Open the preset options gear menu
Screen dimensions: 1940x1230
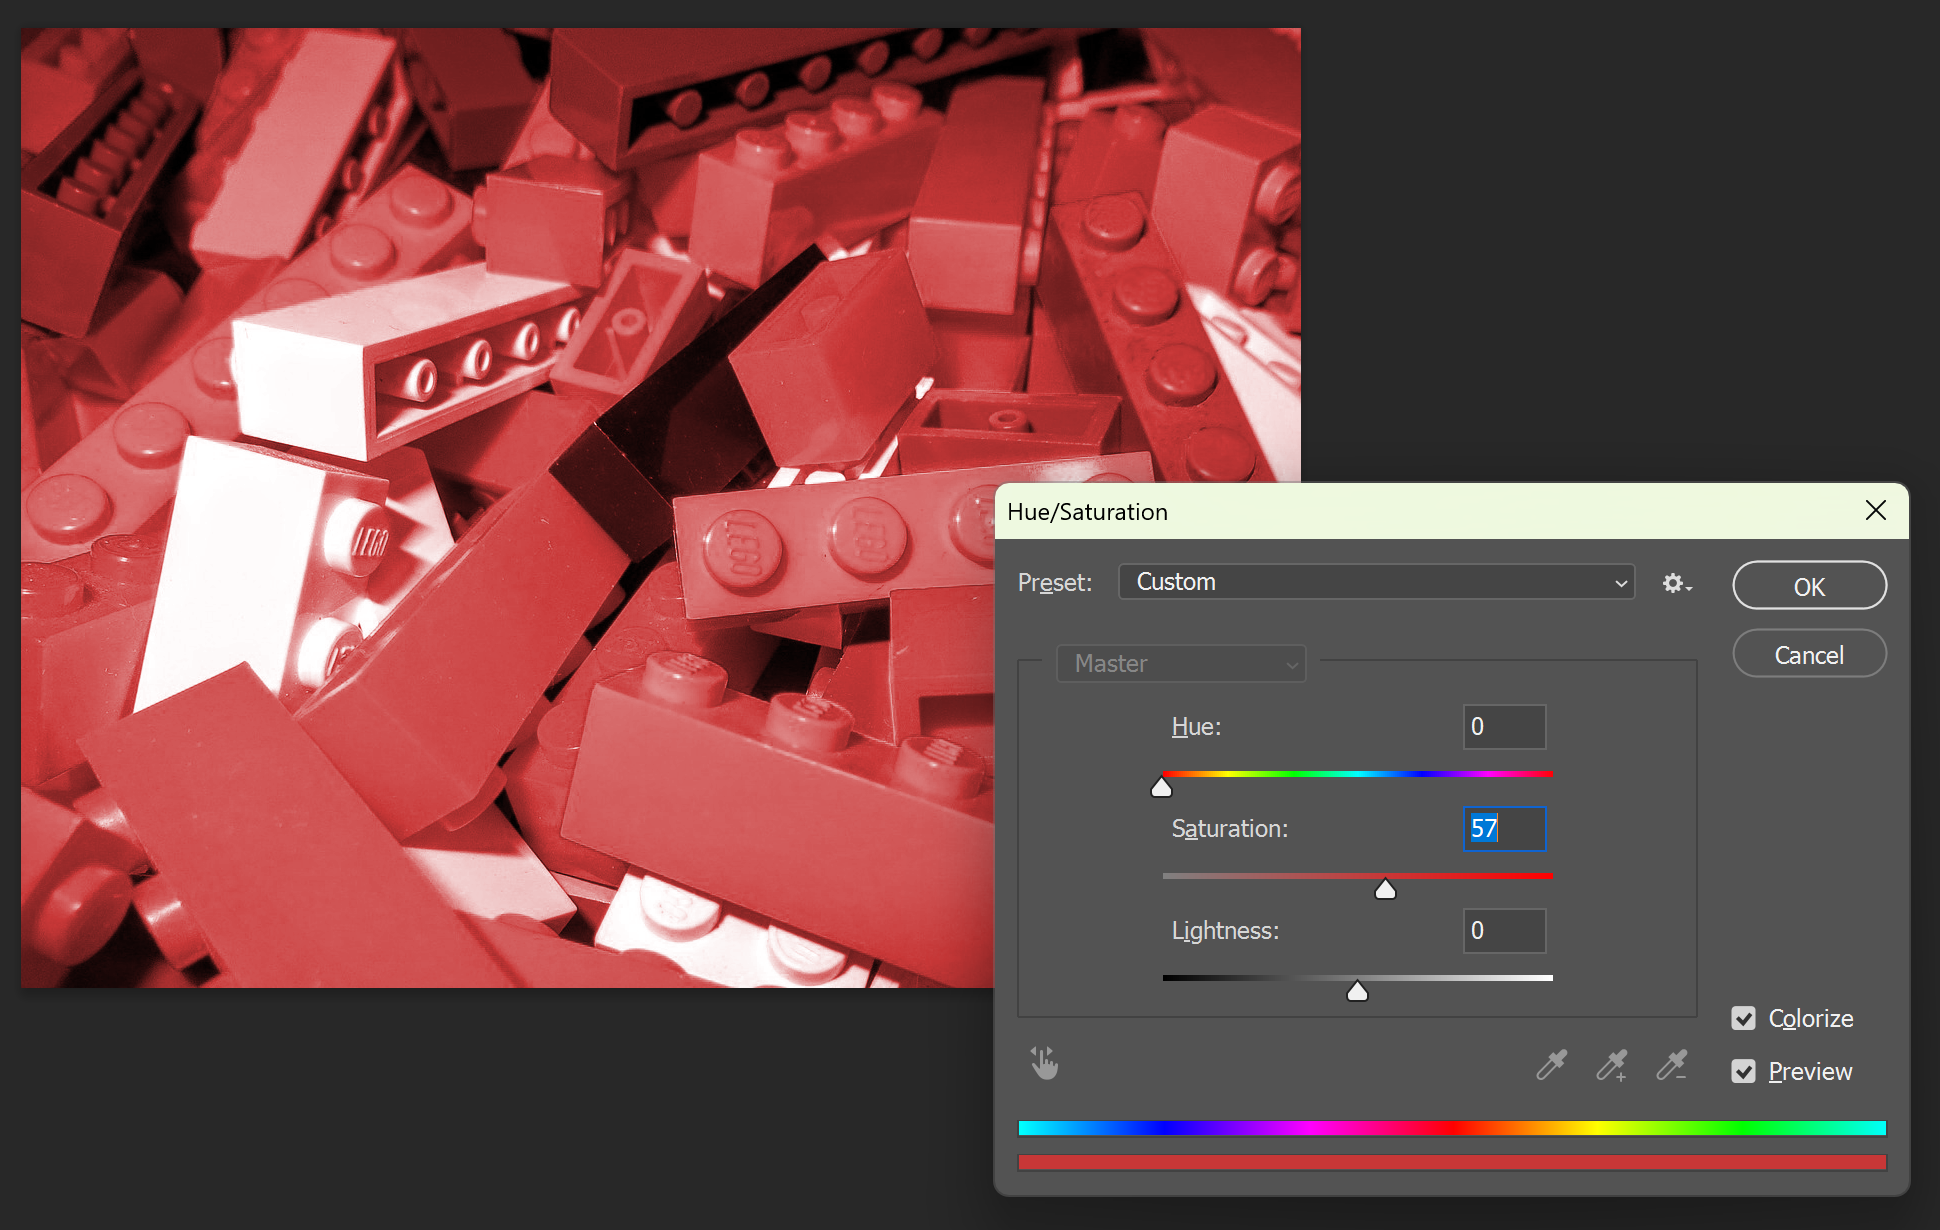1677,583
